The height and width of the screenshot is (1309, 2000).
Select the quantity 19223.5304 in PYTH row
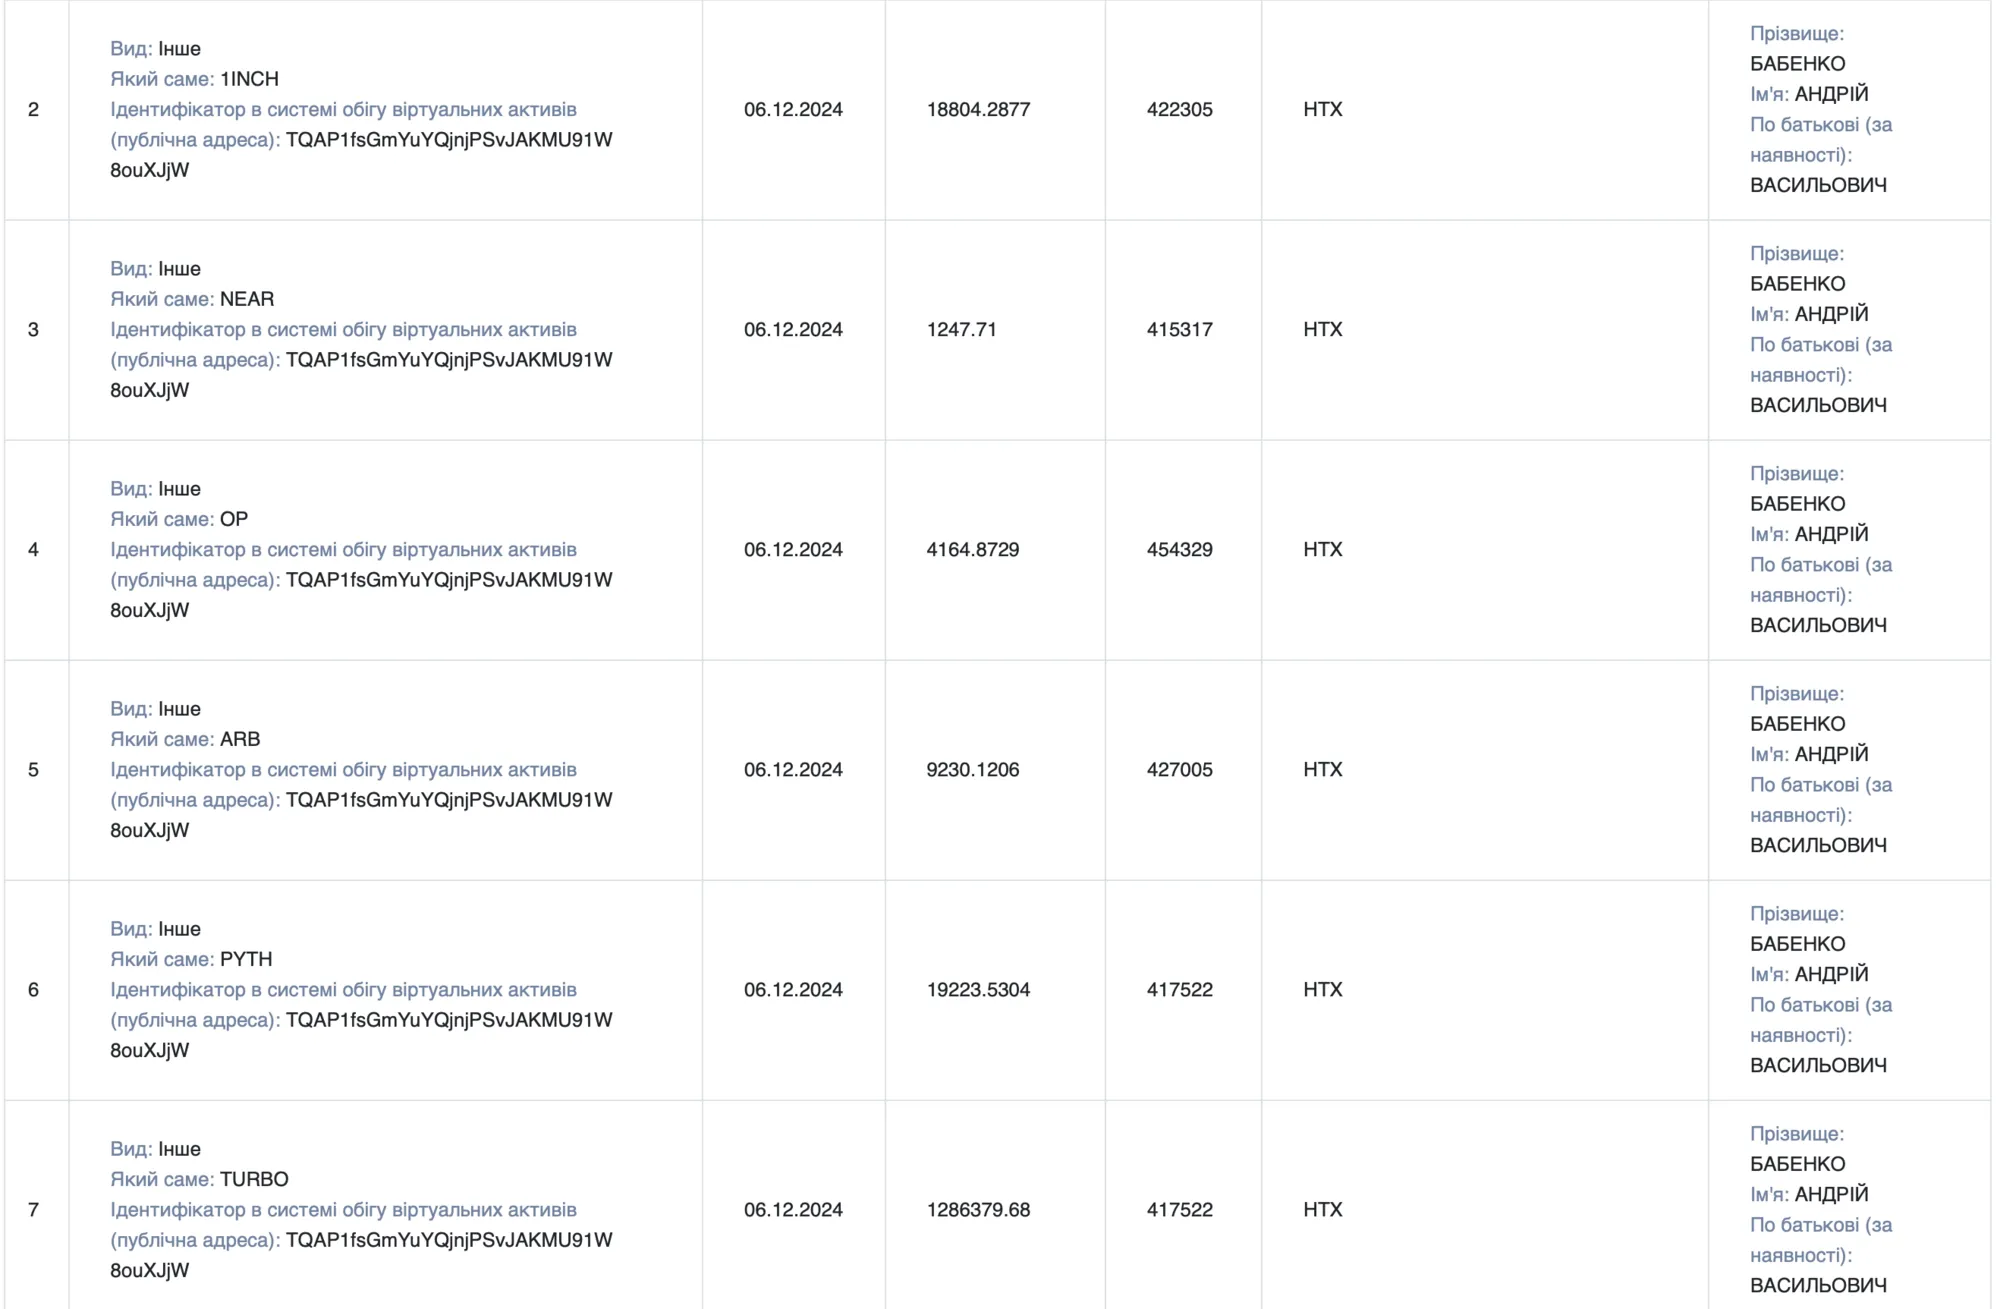[x=978, y=989]
